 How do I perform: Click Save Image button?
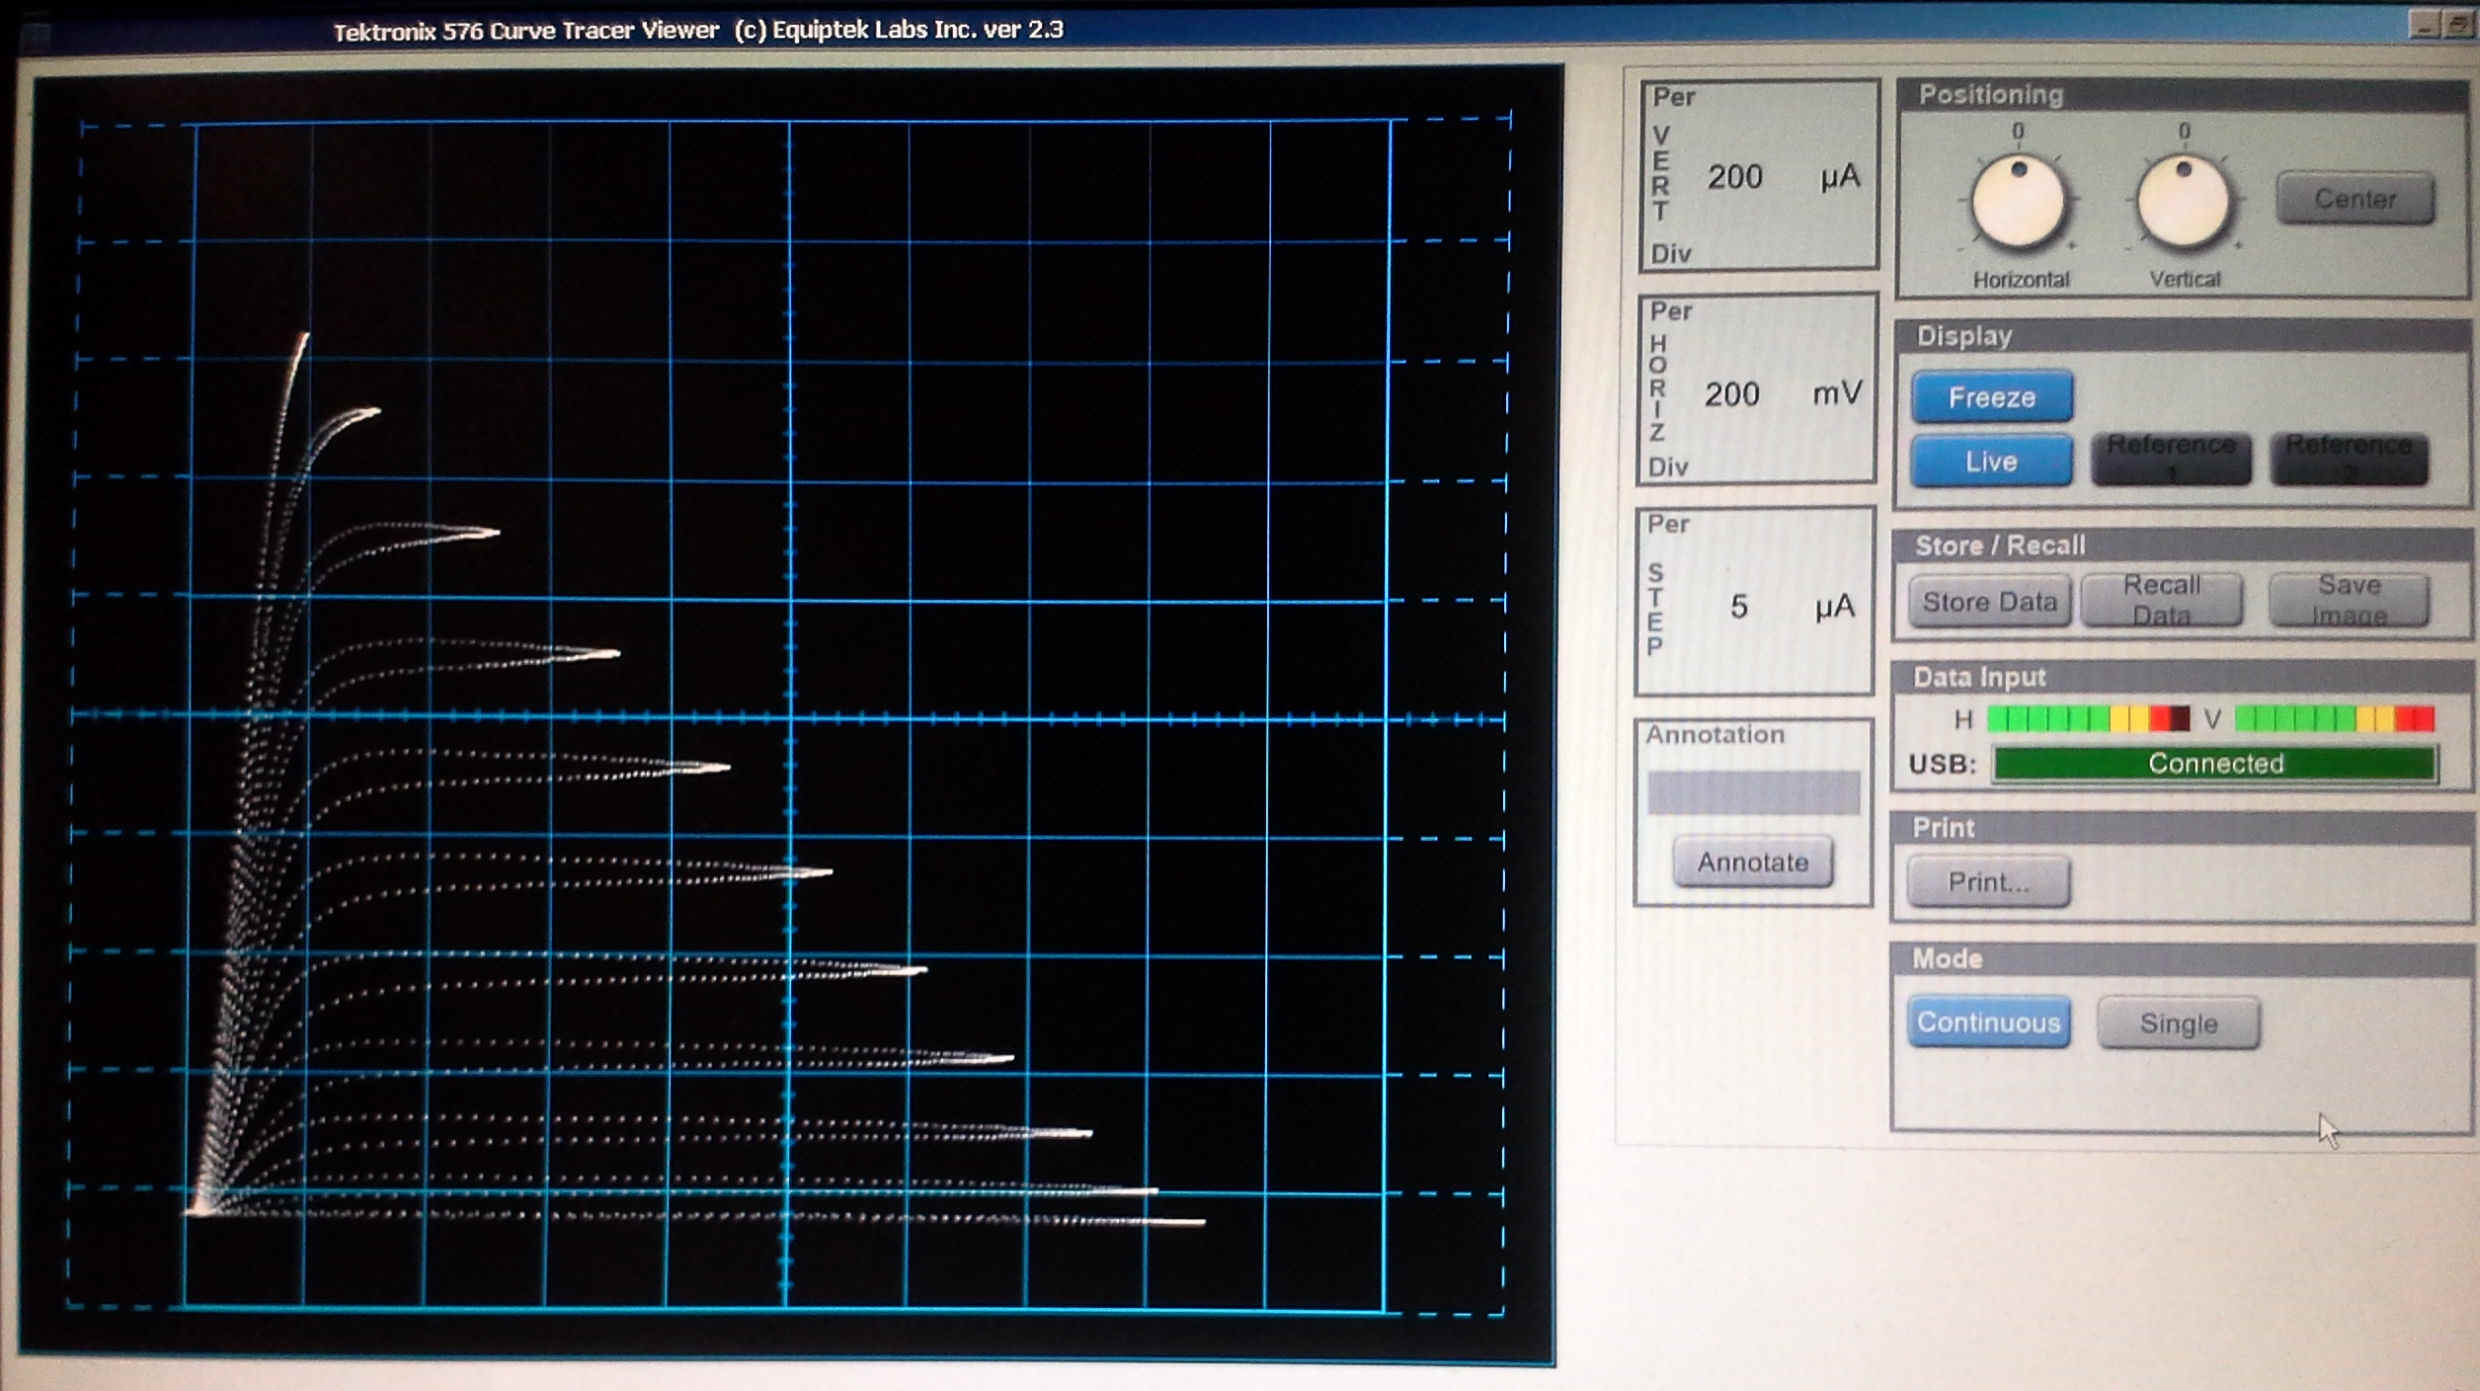click(2349, 600)
